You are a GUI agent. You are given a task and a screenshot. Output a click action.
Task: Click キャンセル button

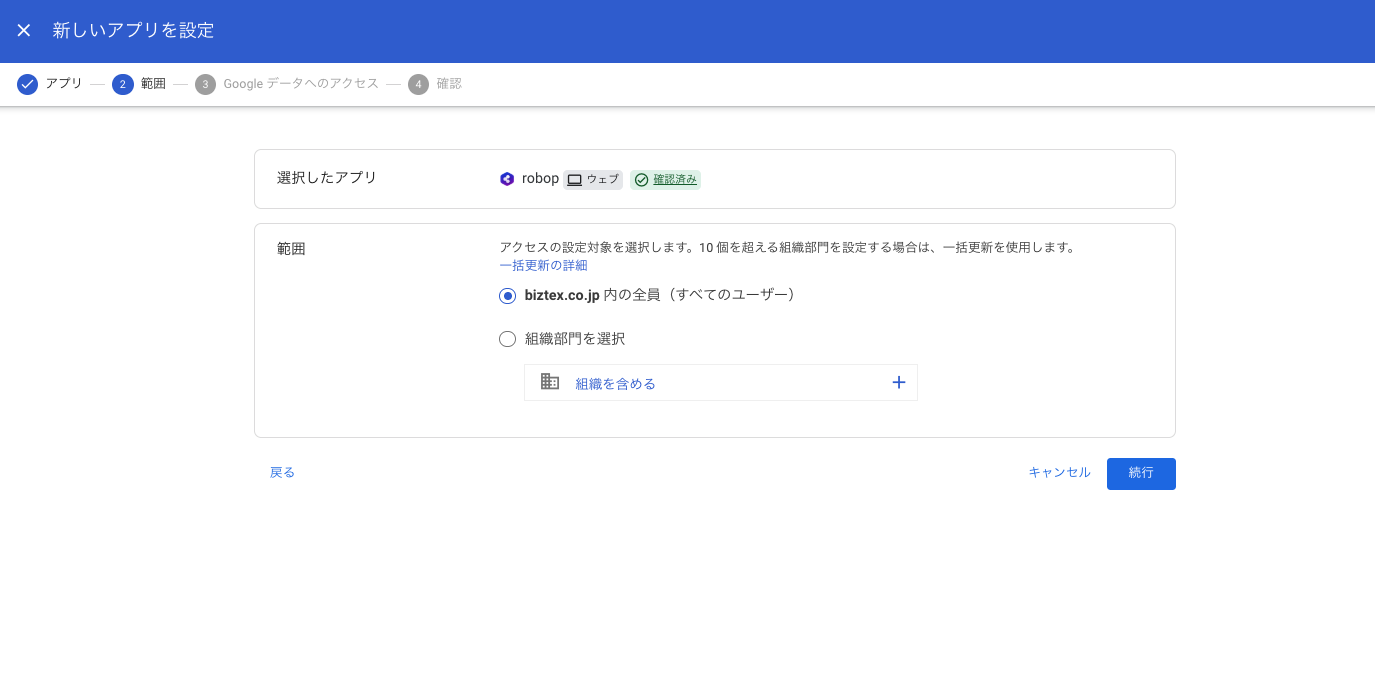pyautogui.click(x=1059, y=472)
